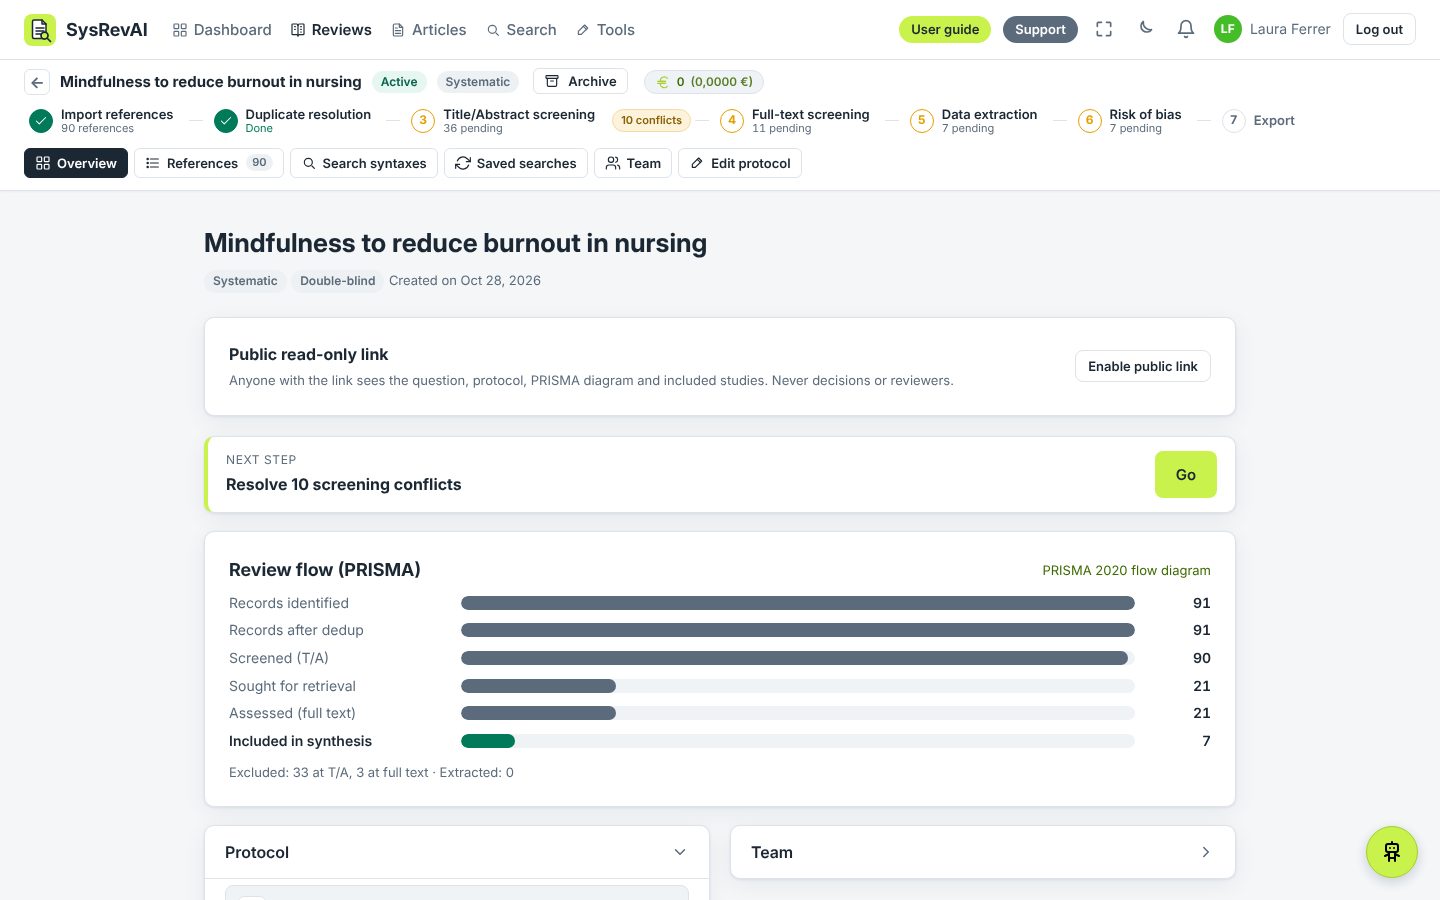The image size is (1440, 900).
Task: Open the Saved searches tab
Action: pos(516,163)
